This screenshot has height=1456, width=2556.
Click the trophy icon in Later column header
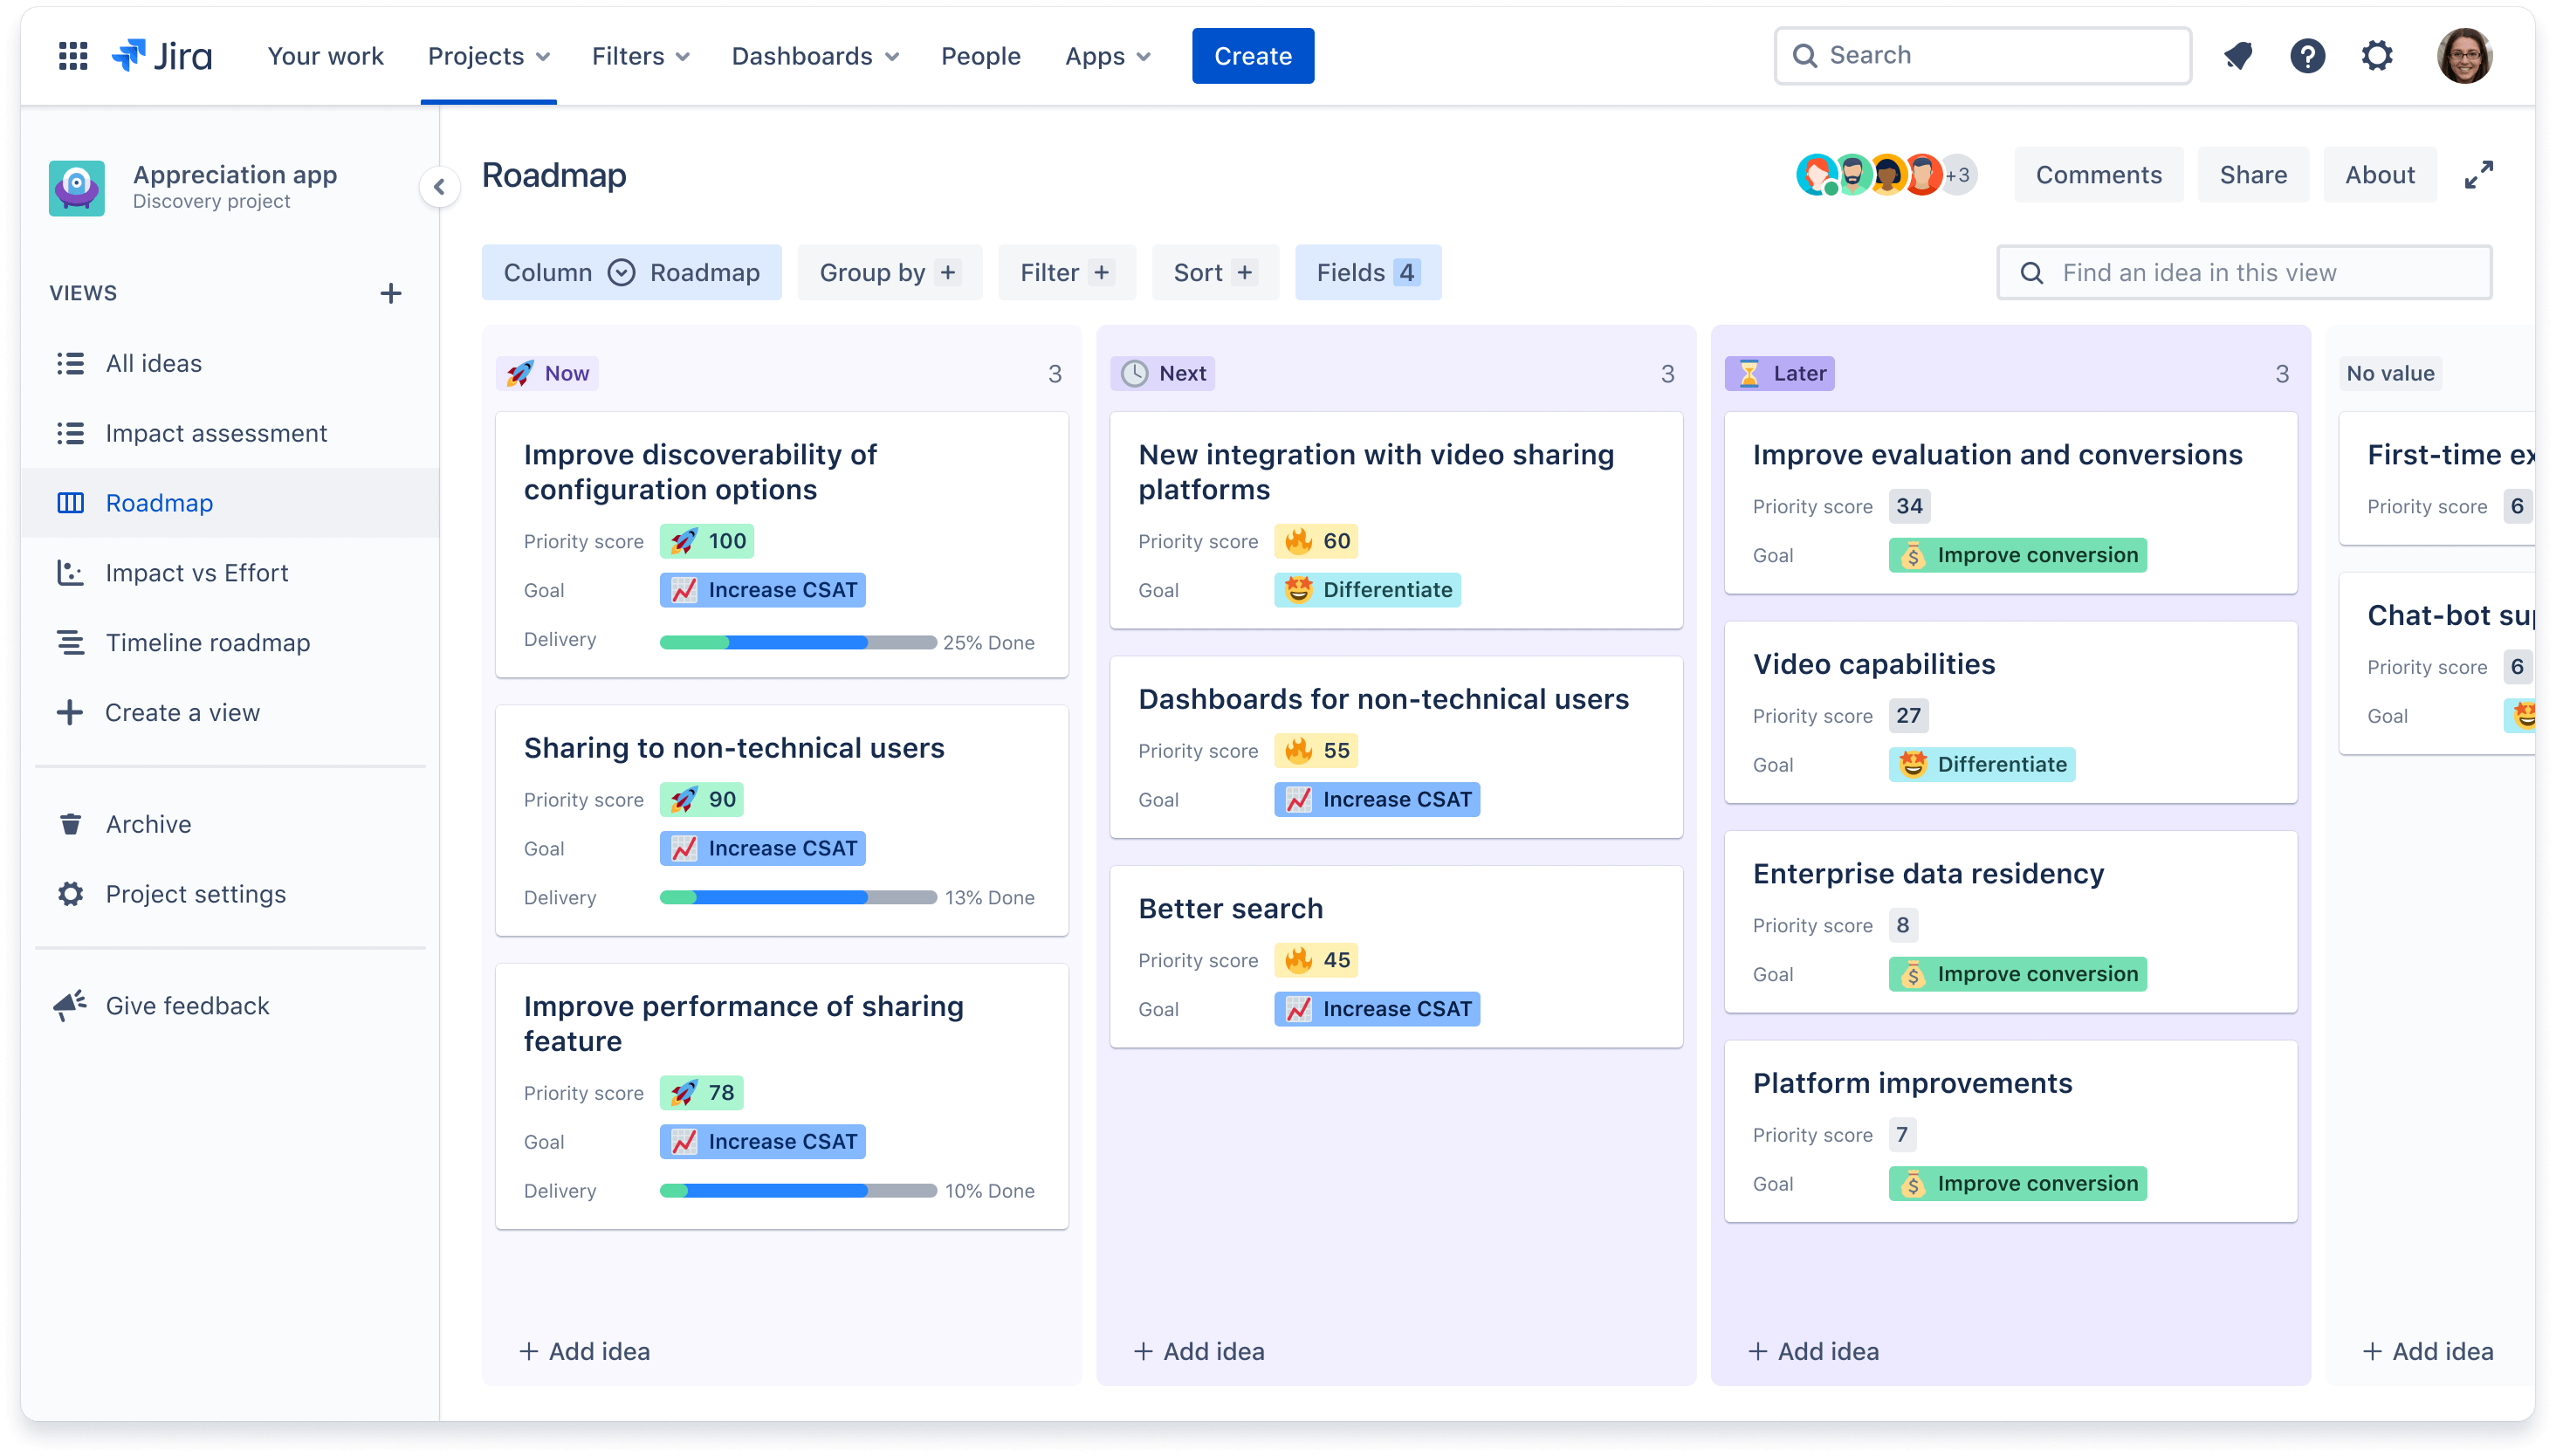click(1750, 371)
